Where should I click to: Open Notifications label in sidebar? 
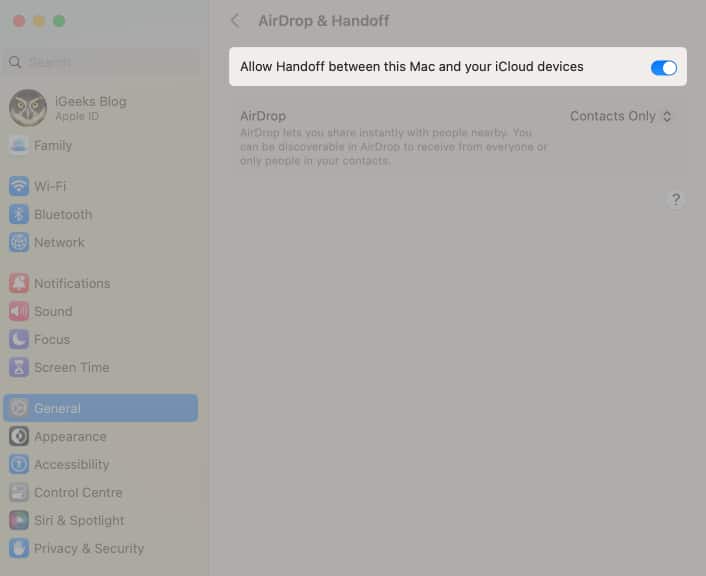72,283
